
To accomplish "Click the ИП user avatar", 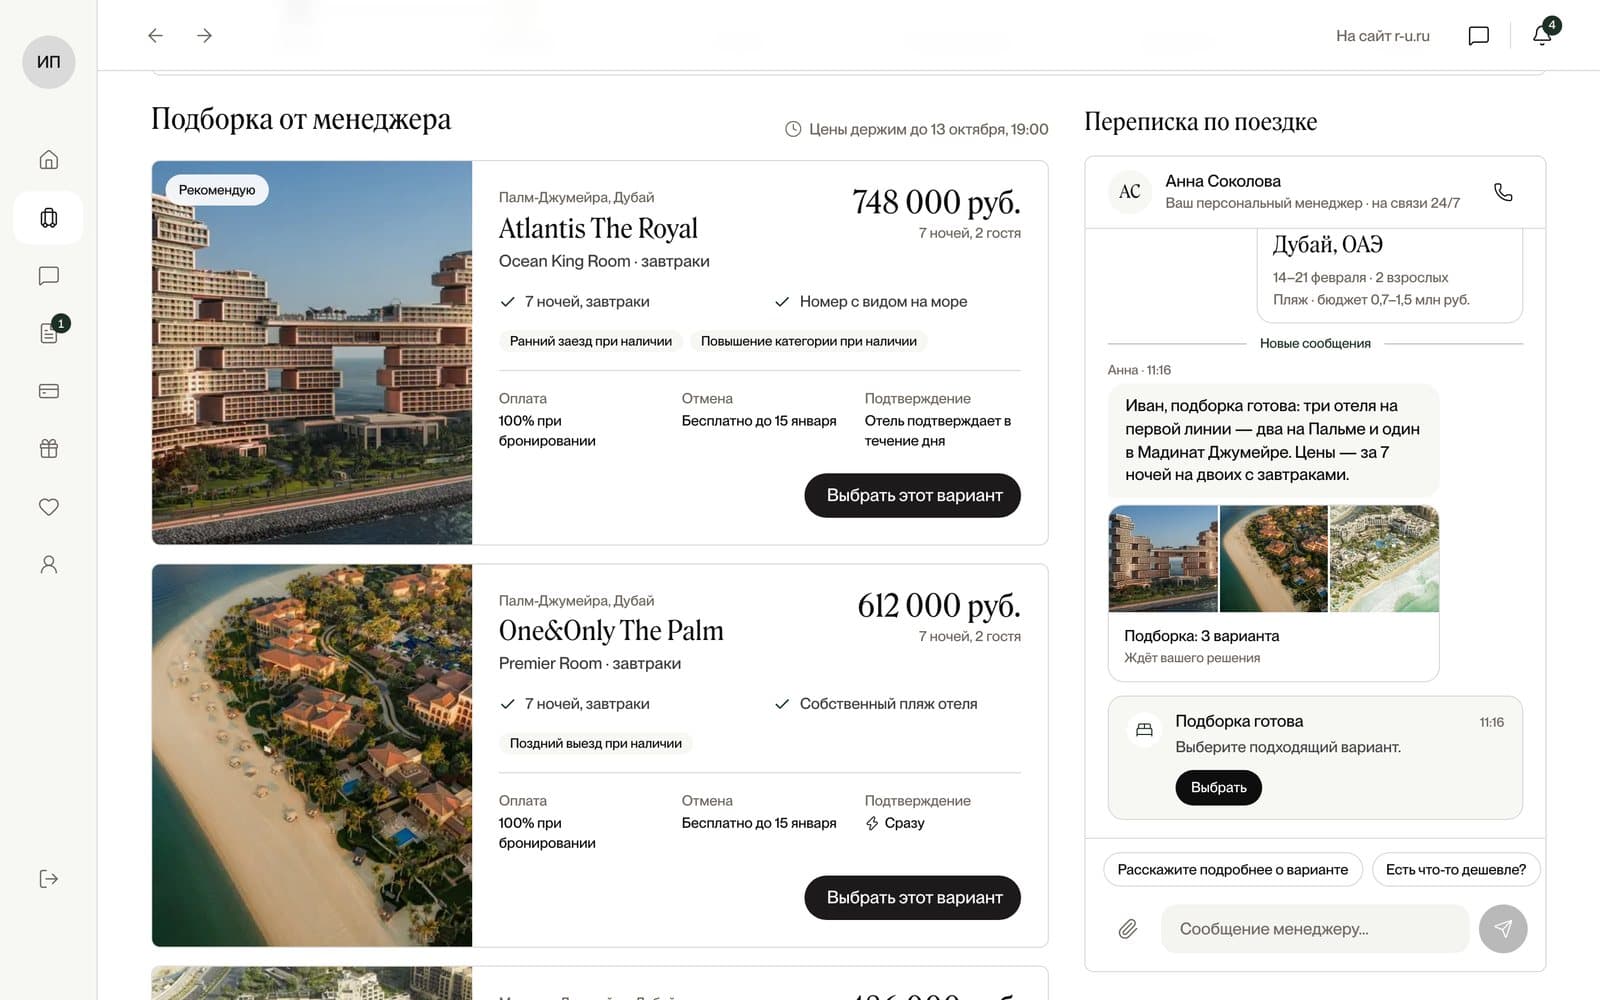I will [x=48, y=62].
